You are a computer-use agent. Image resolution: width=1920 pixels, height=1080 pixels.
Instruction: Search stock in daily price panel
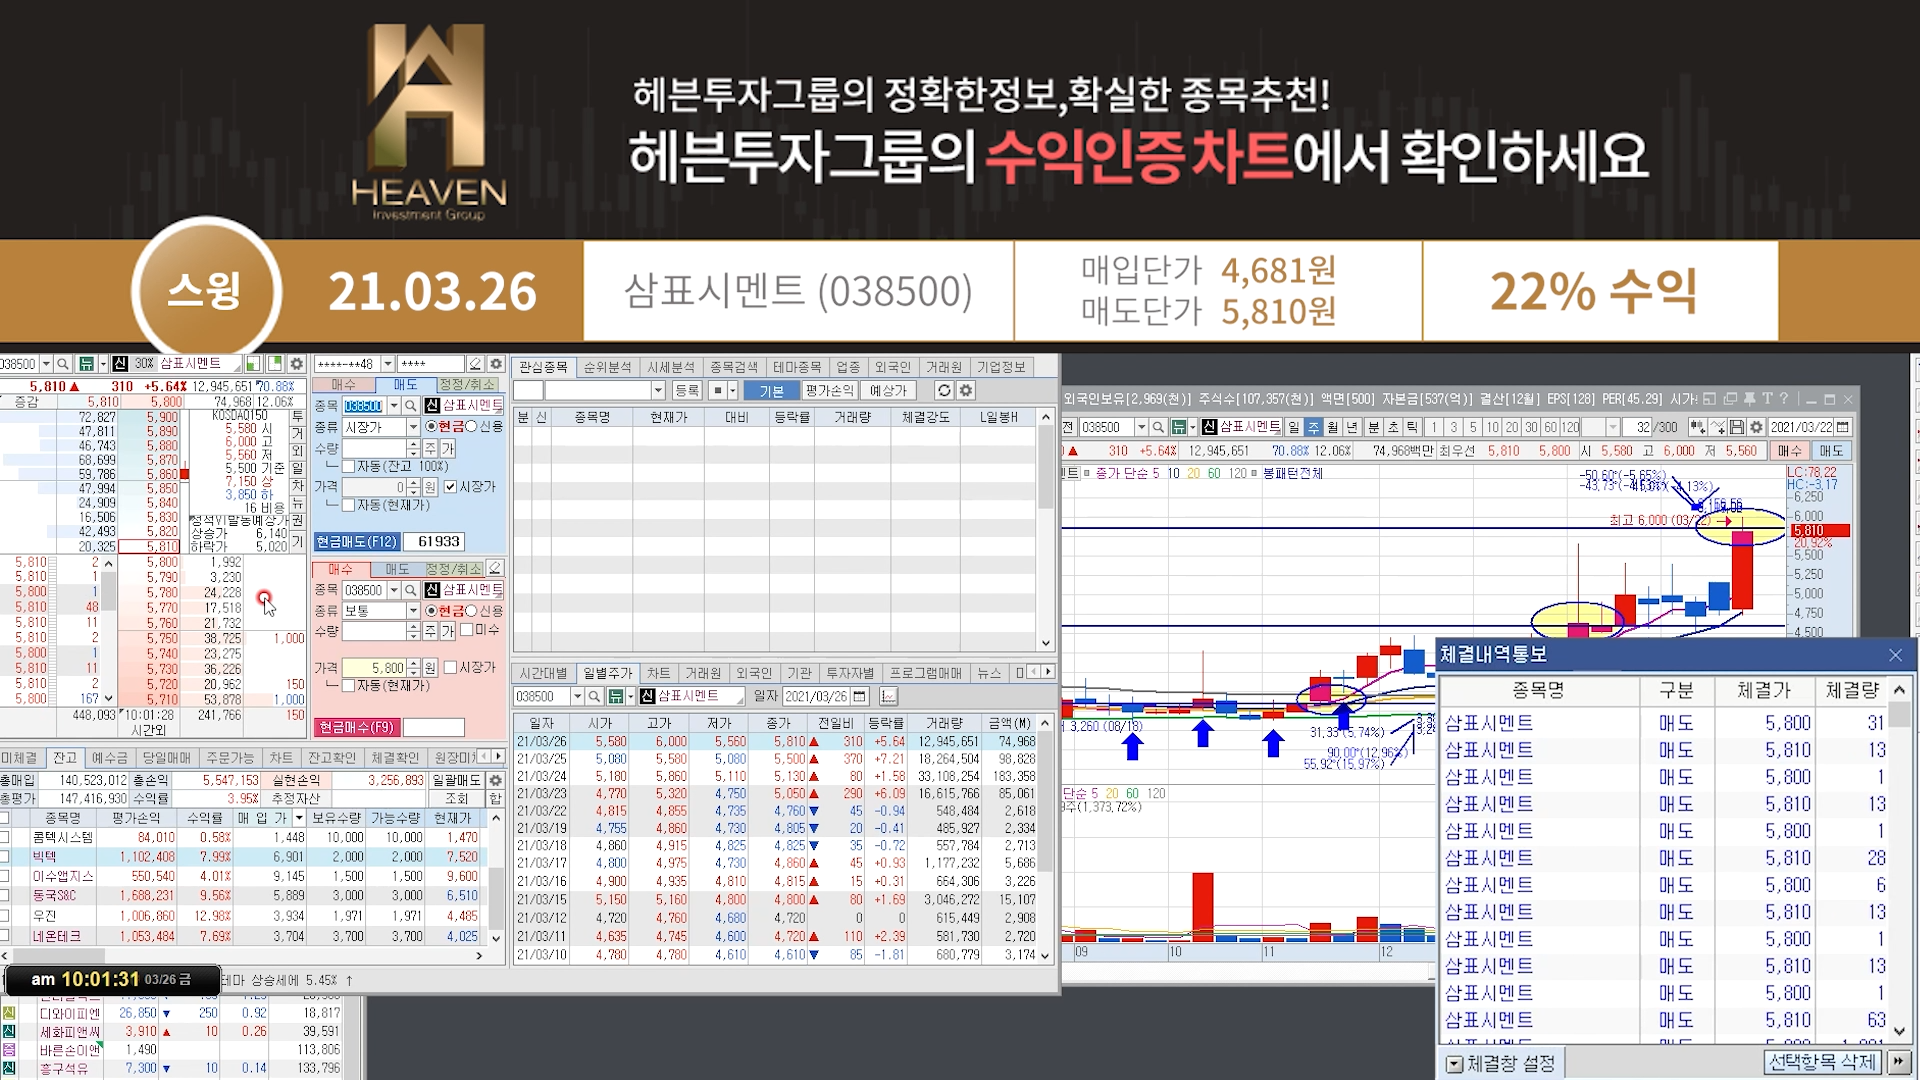(594, 696)
